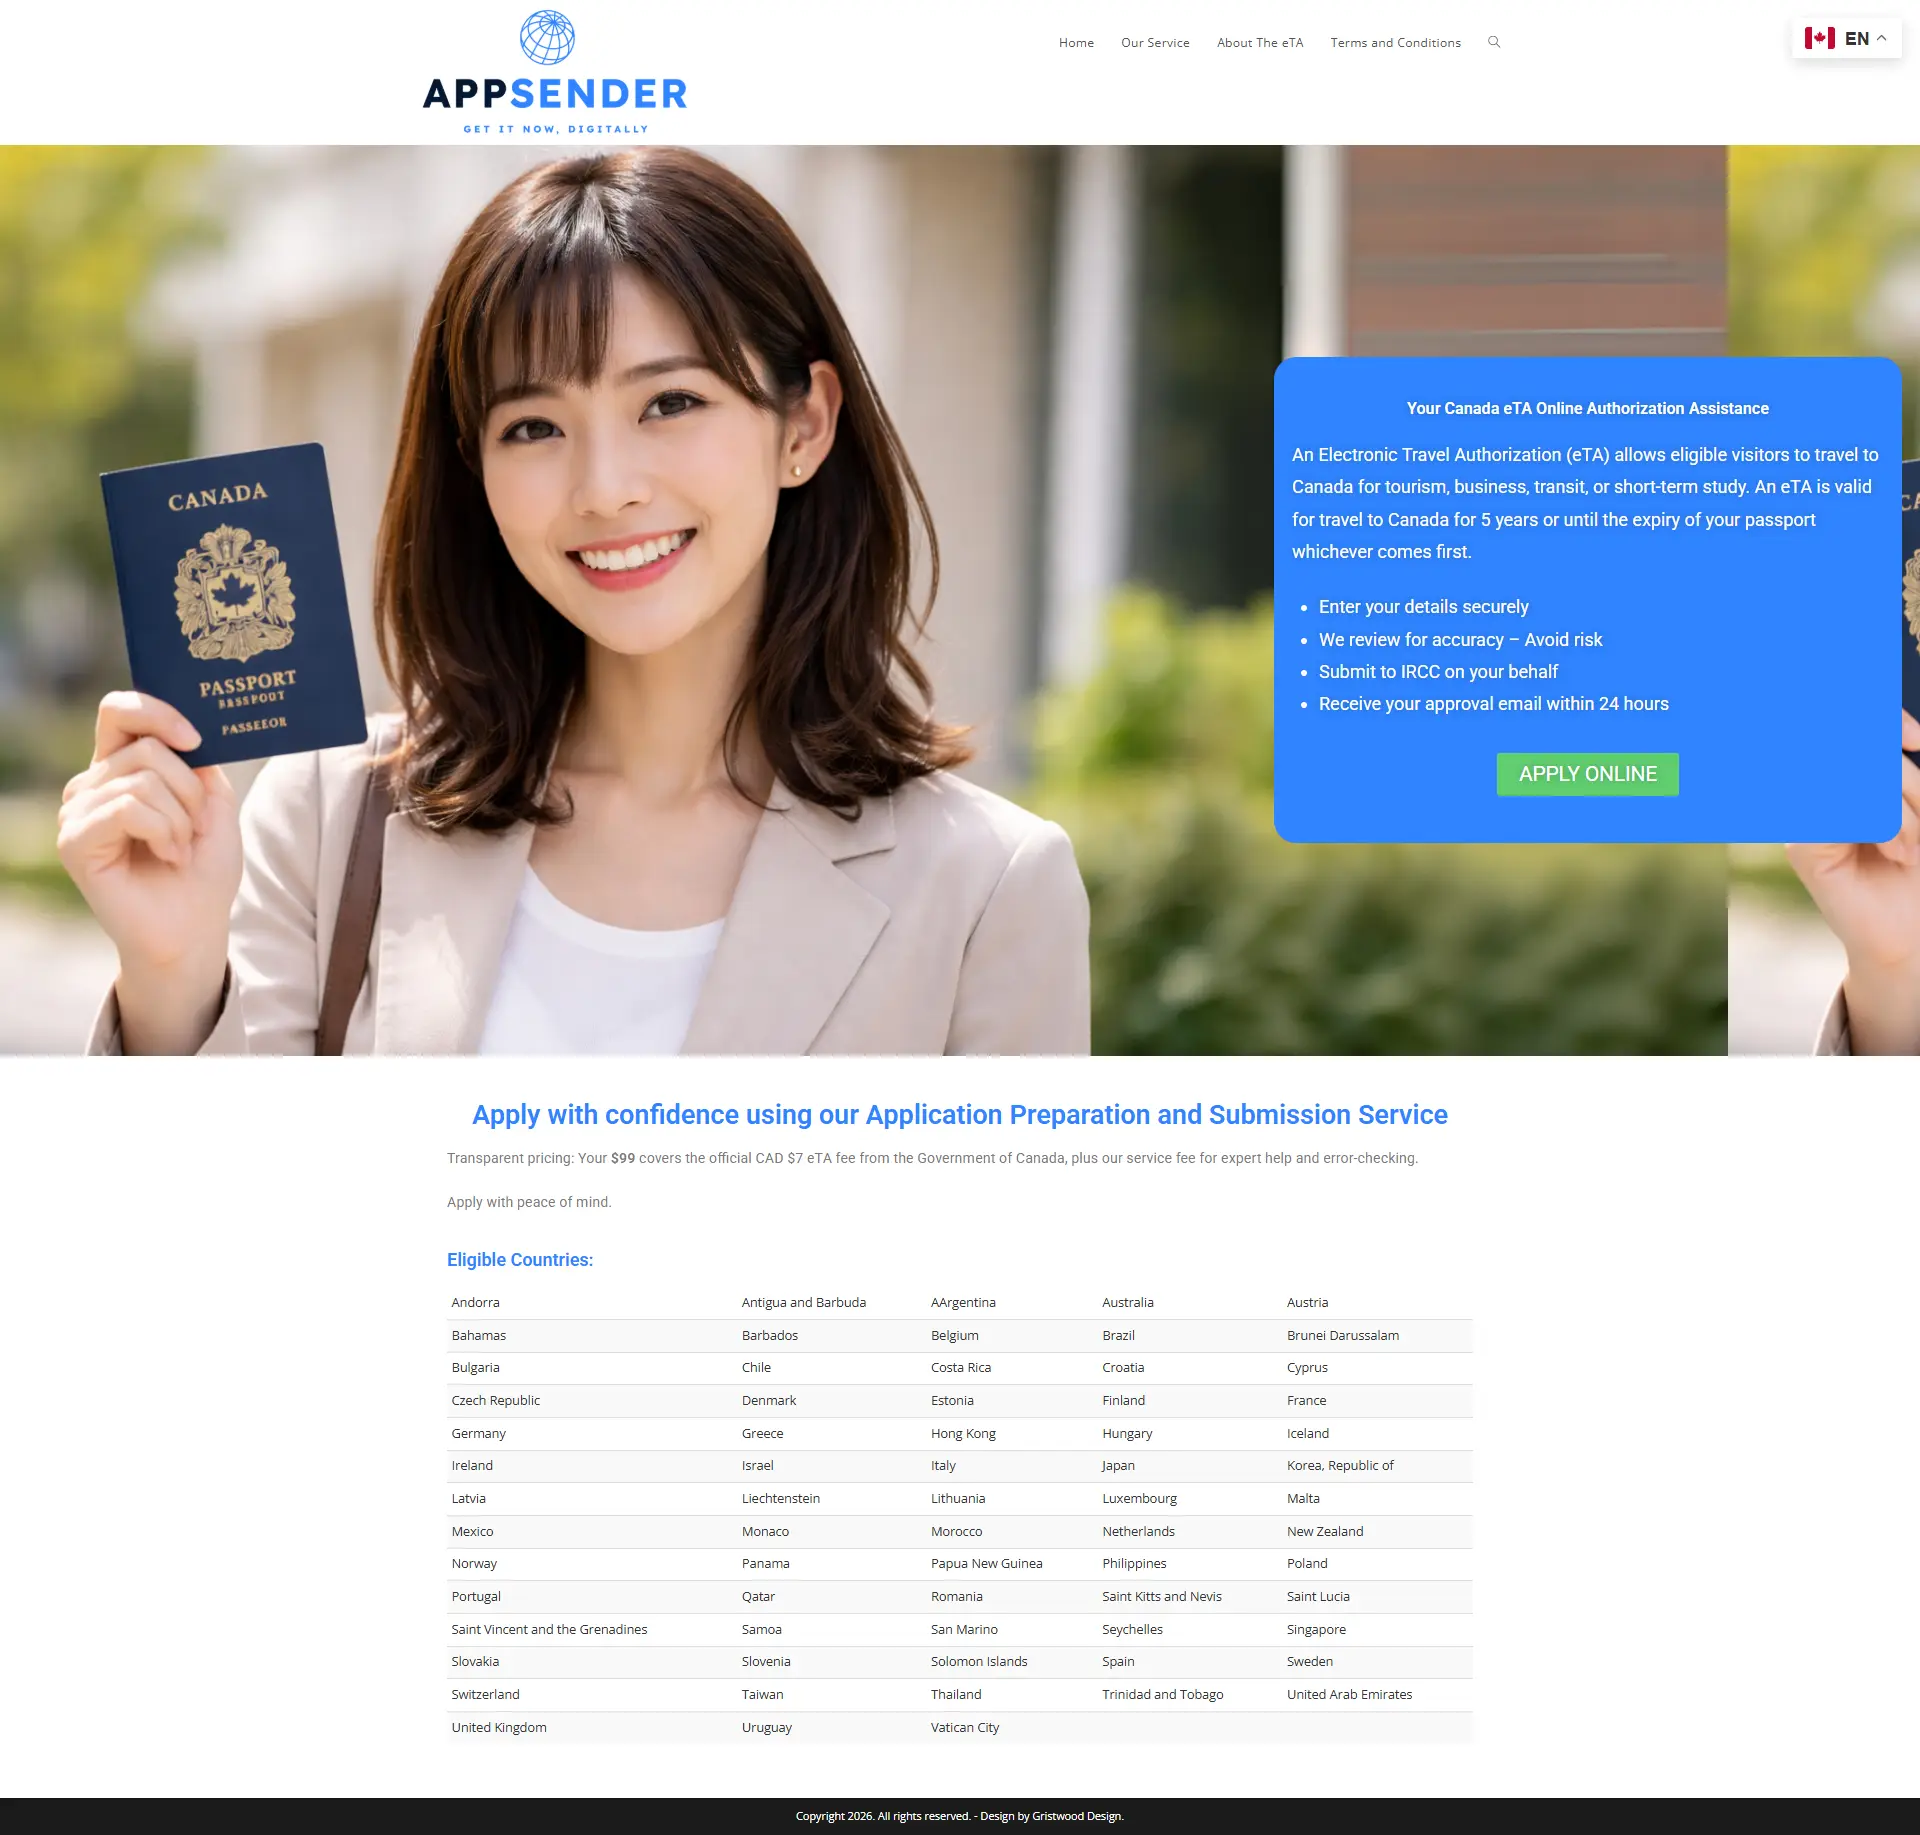Select Korea, Republic of entry

point(1340,1466)
